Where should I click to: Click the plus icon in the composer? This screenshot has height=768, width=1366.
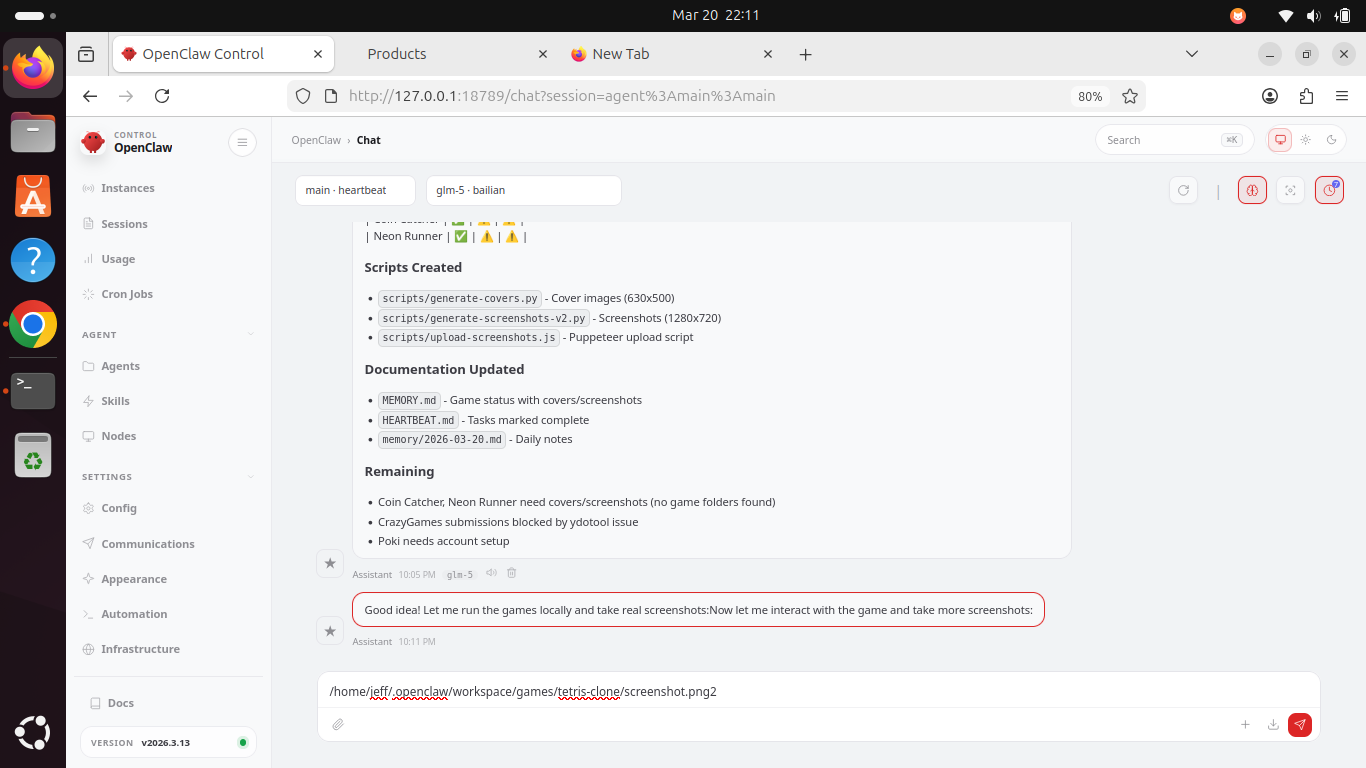pyautogui.click(x=1245, y=725)
